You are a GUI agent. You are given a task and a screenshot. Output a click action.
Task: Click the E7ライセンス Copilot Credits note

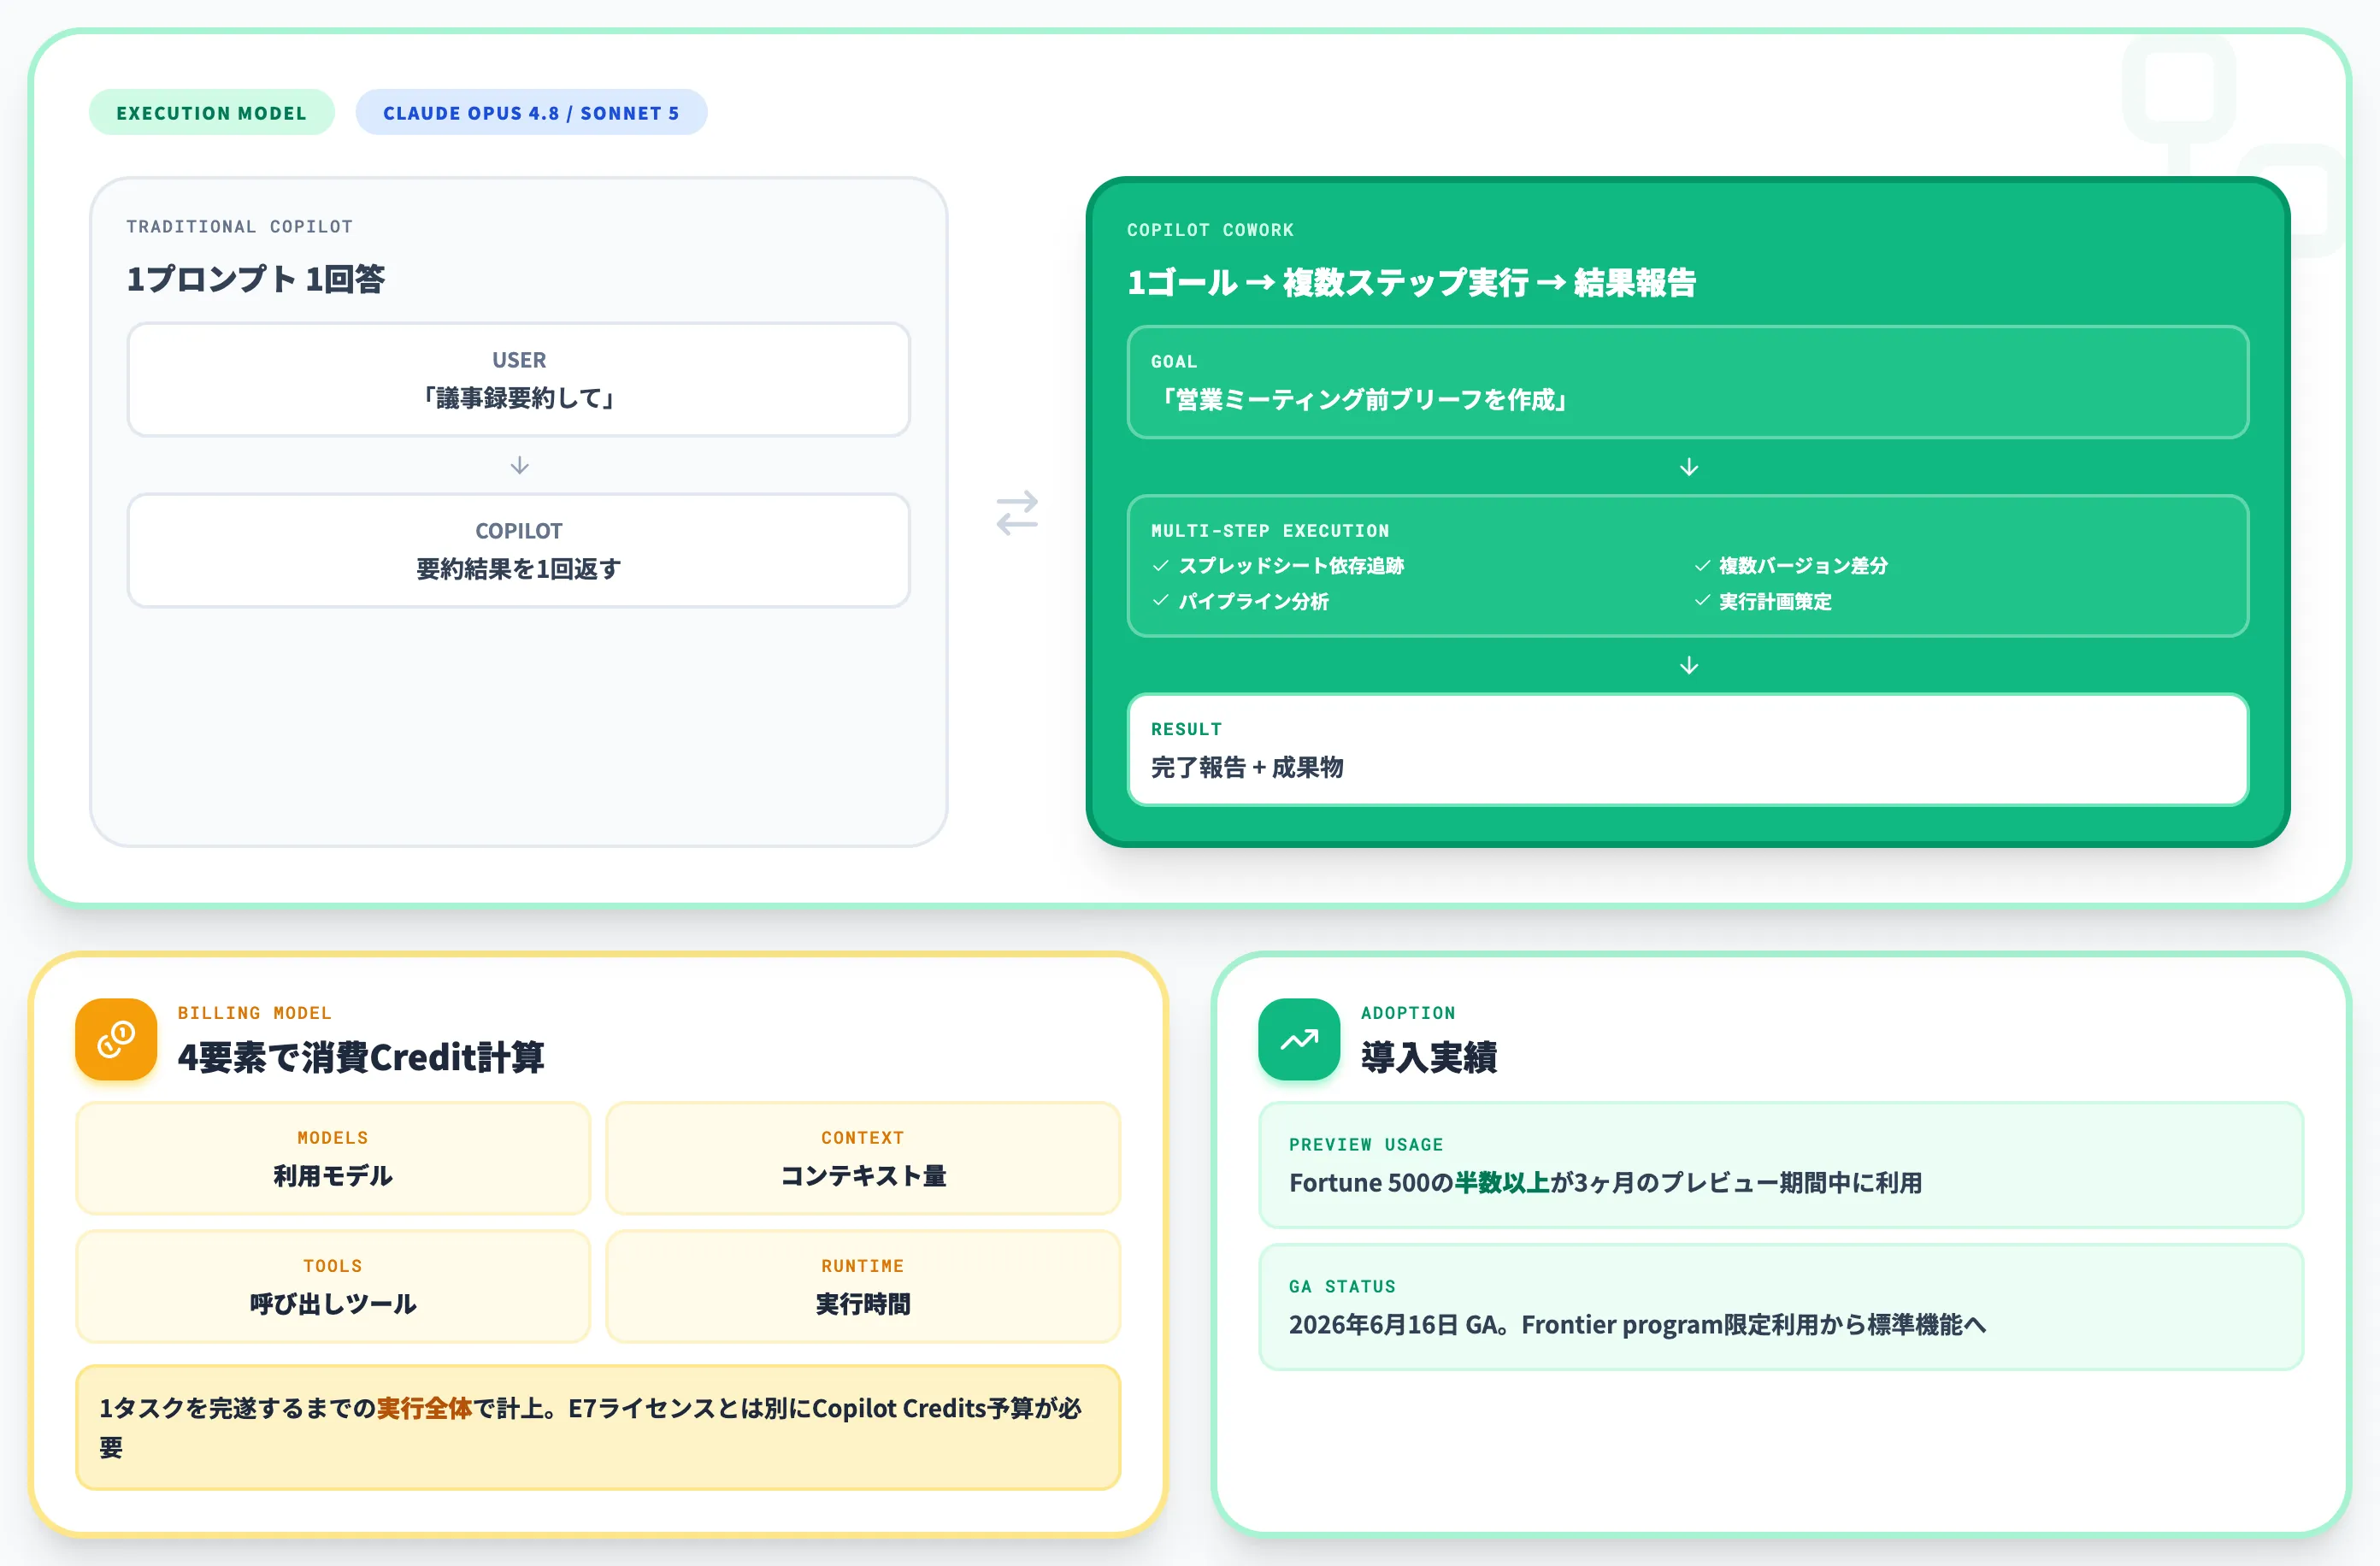point(598,1428)
